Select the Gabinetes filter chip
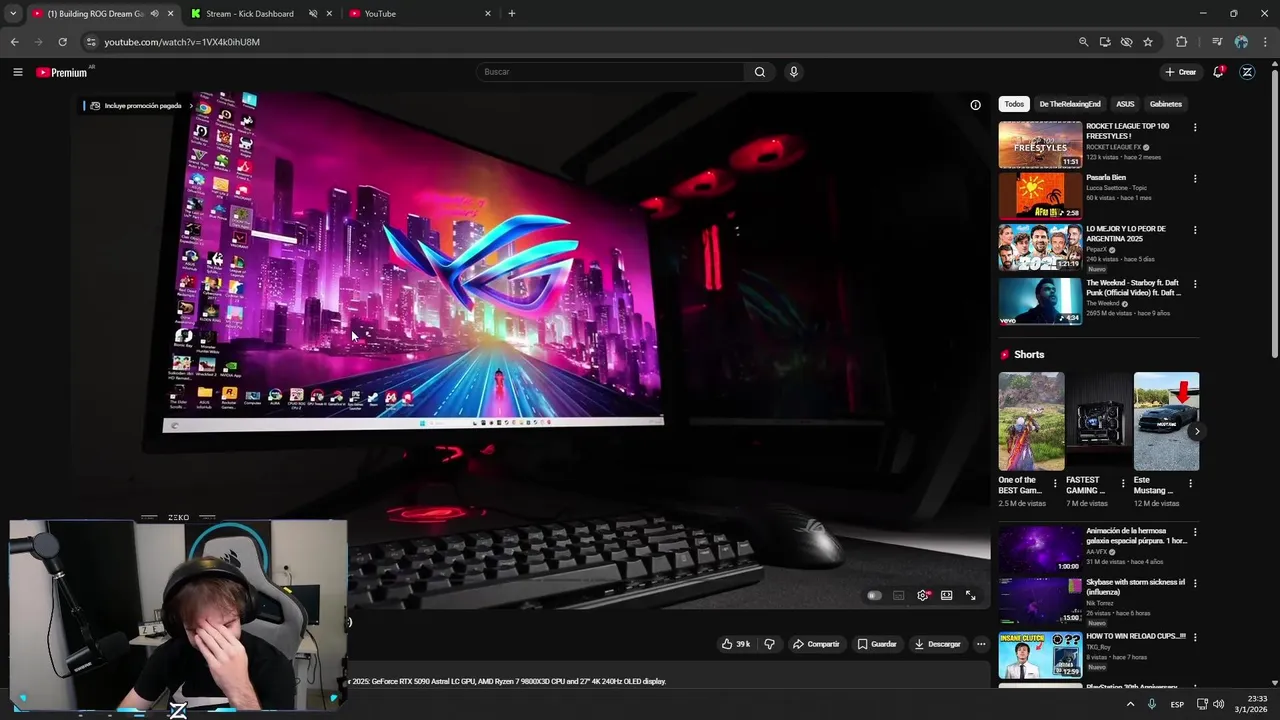This screenshot has height=720, width=1280. click(x=1166, y=104)
